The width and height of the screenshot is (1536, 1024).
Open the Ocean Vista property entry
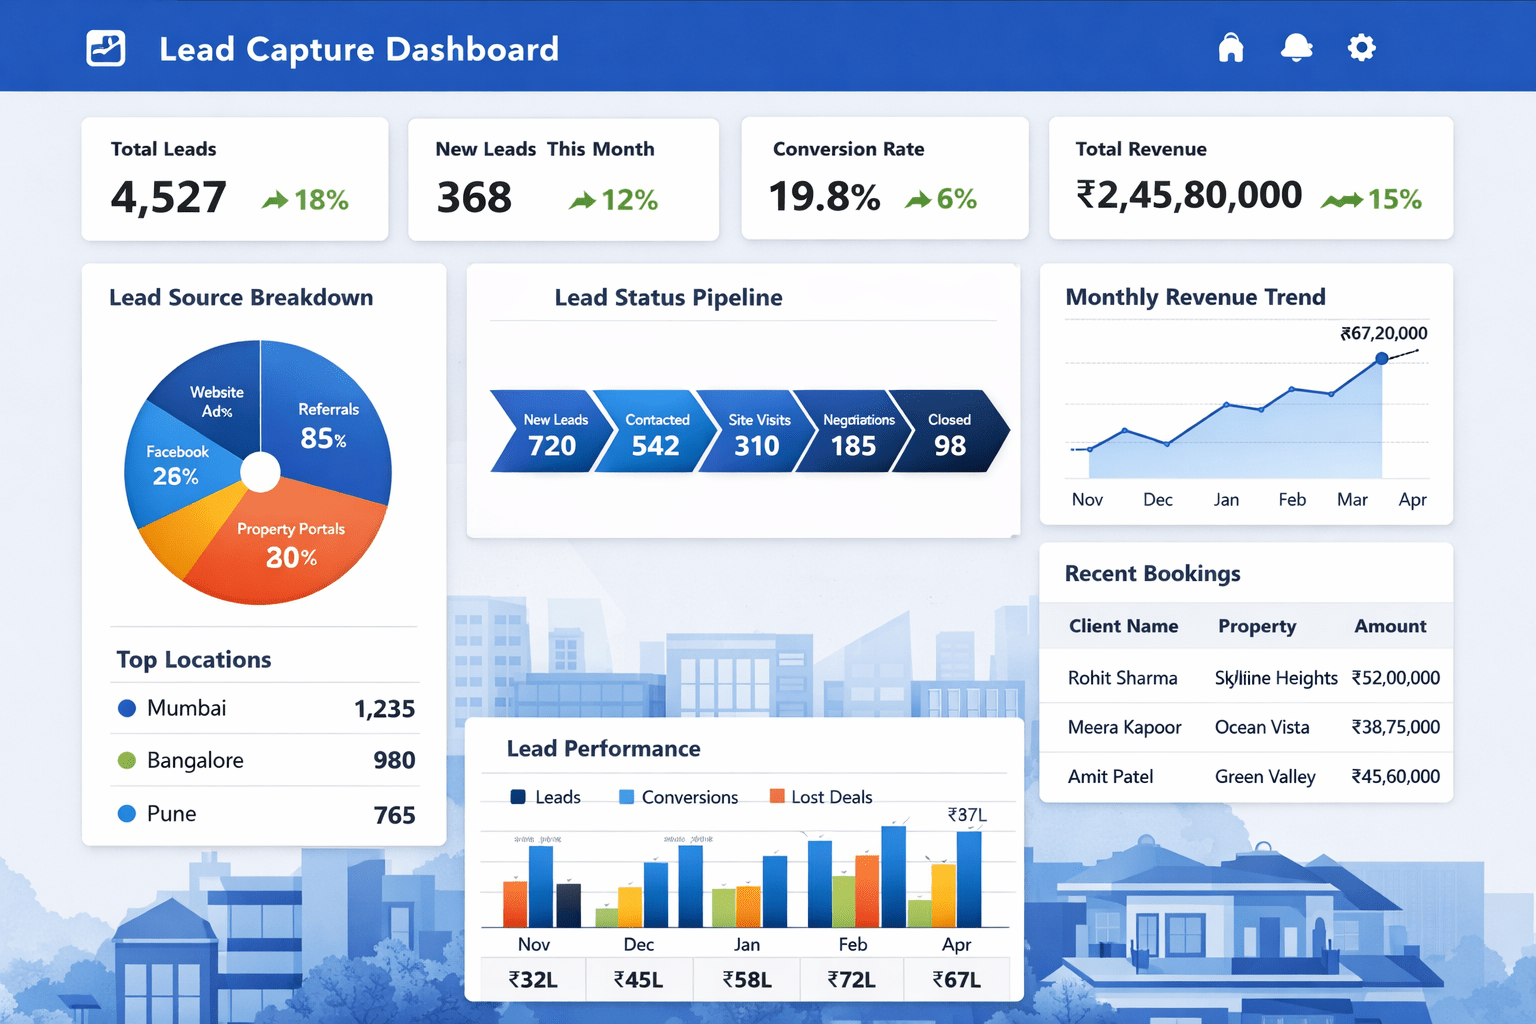tap(1263, 727)
